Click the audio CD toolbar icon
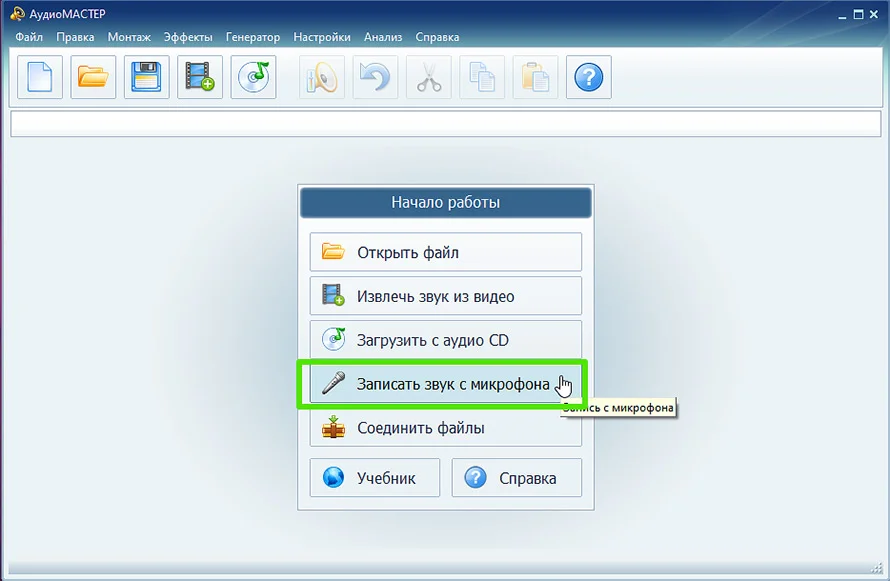The height and width of the screenshot is (581, 890). click(254, 77)
